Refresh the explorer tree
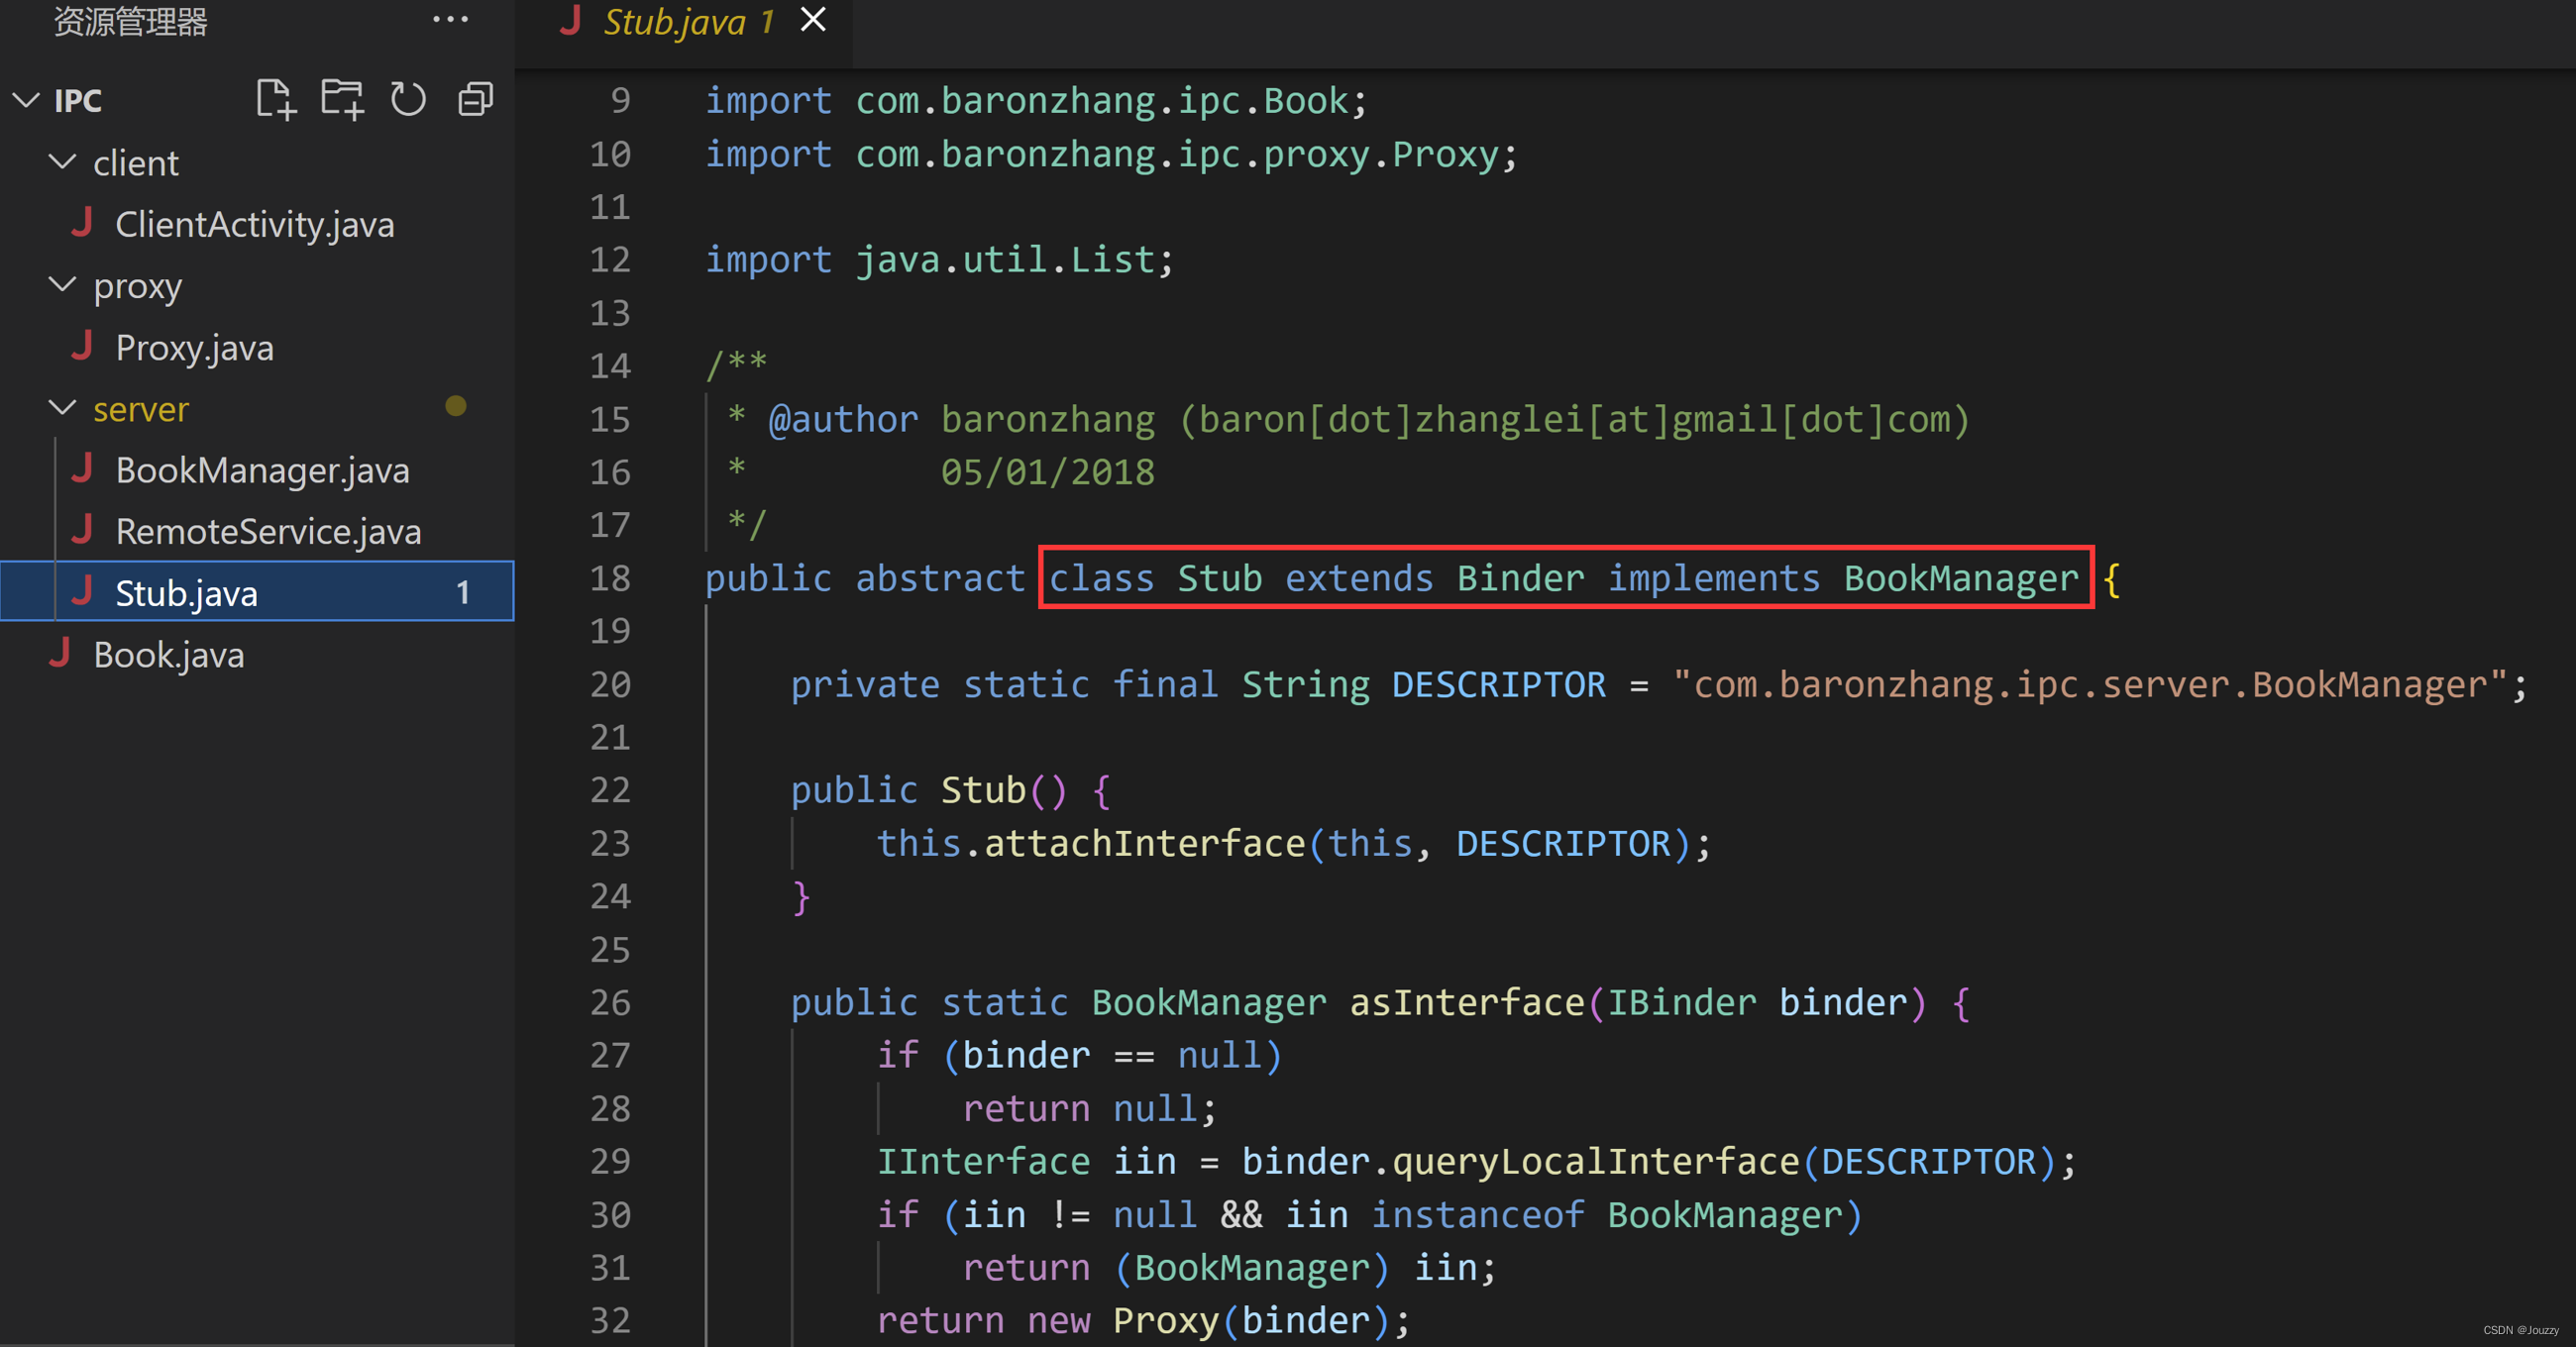The height and width of the screenshot is (1347, 2576). 408,100
